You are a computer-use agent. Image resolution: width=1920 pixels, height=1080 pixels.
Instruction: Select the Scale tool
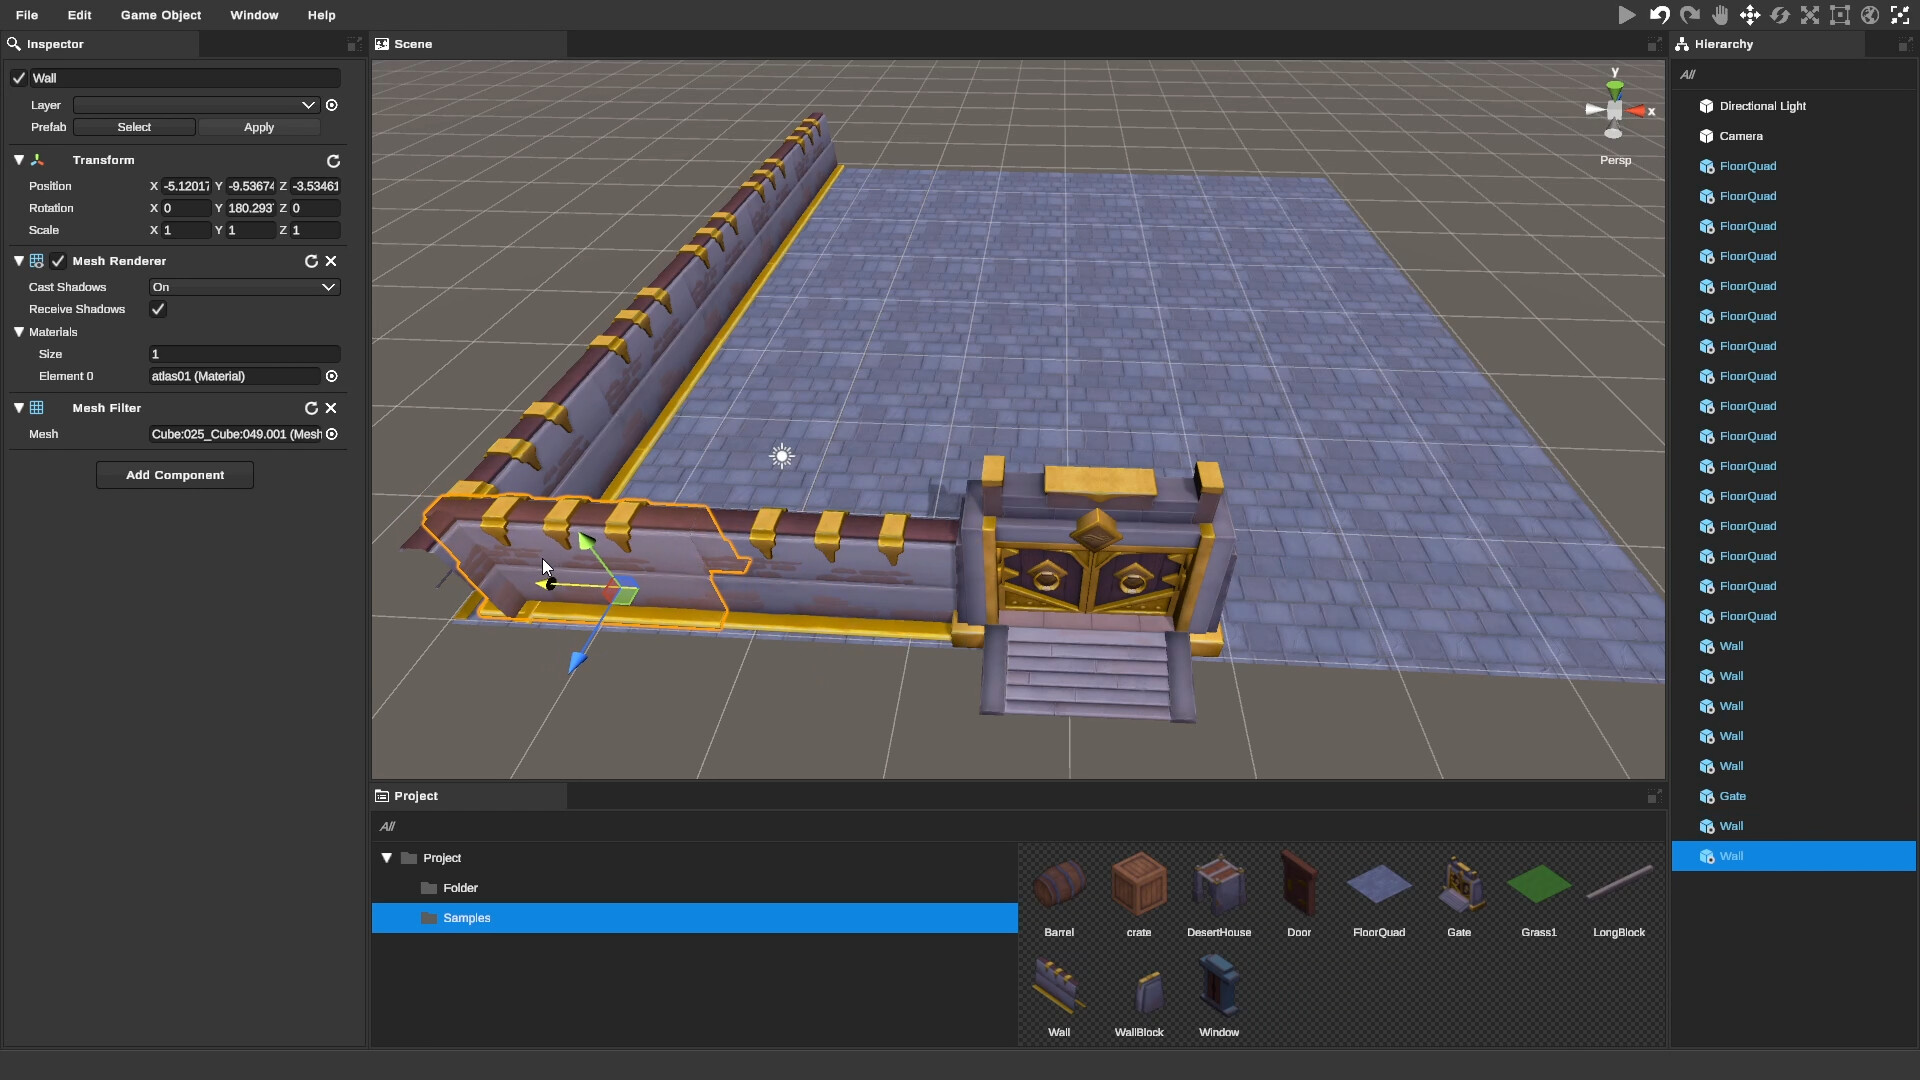coord(1810,15)
